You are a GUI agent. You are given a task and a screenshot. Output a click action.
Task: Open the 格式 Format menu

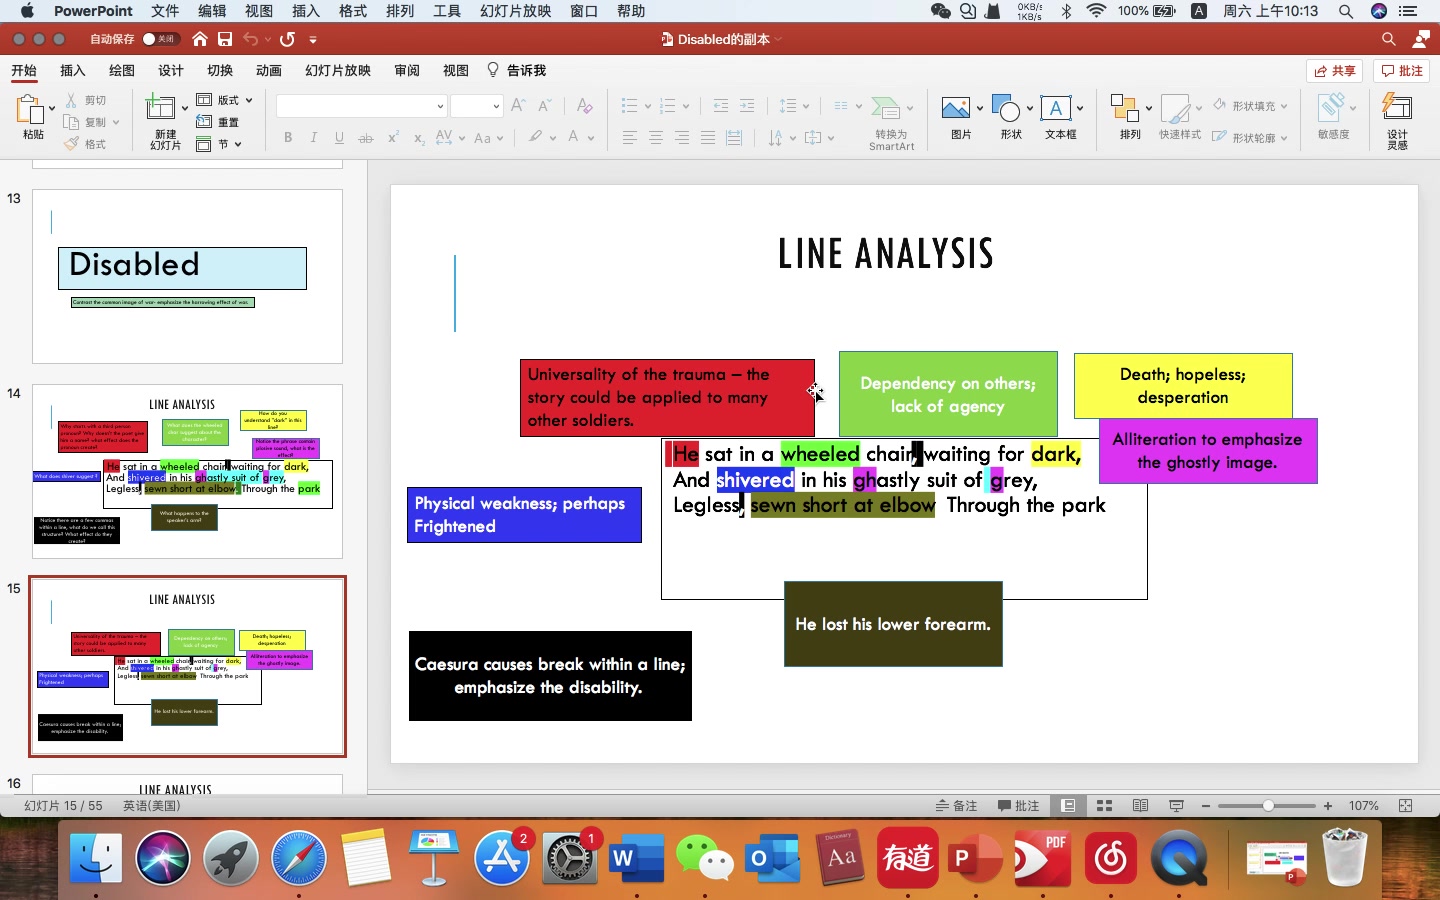click(x=353, y=11)
